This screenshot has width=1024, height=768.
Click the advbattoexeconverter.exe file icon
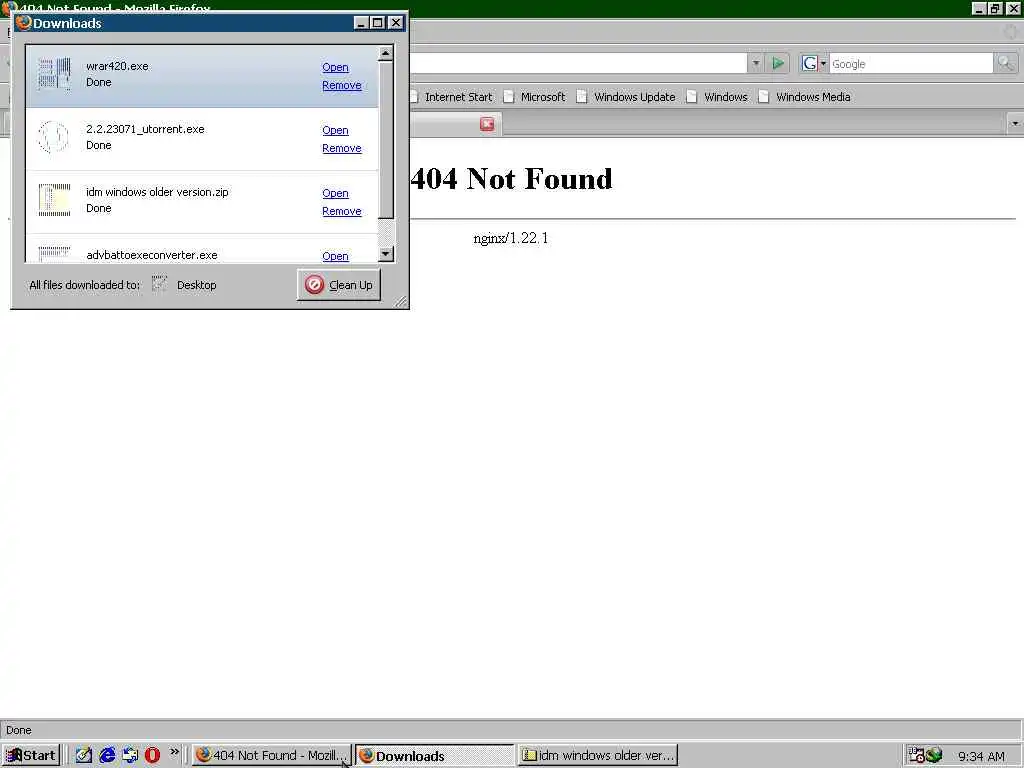point(54,253)
